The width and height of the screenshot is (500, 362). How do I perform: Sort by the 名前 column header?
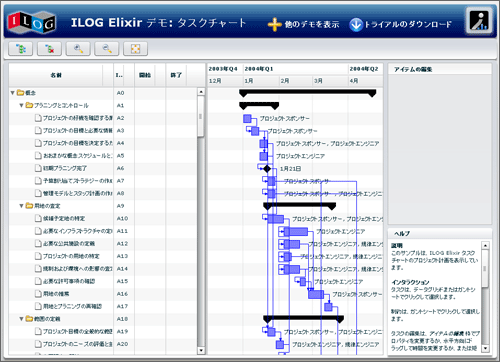56,75
